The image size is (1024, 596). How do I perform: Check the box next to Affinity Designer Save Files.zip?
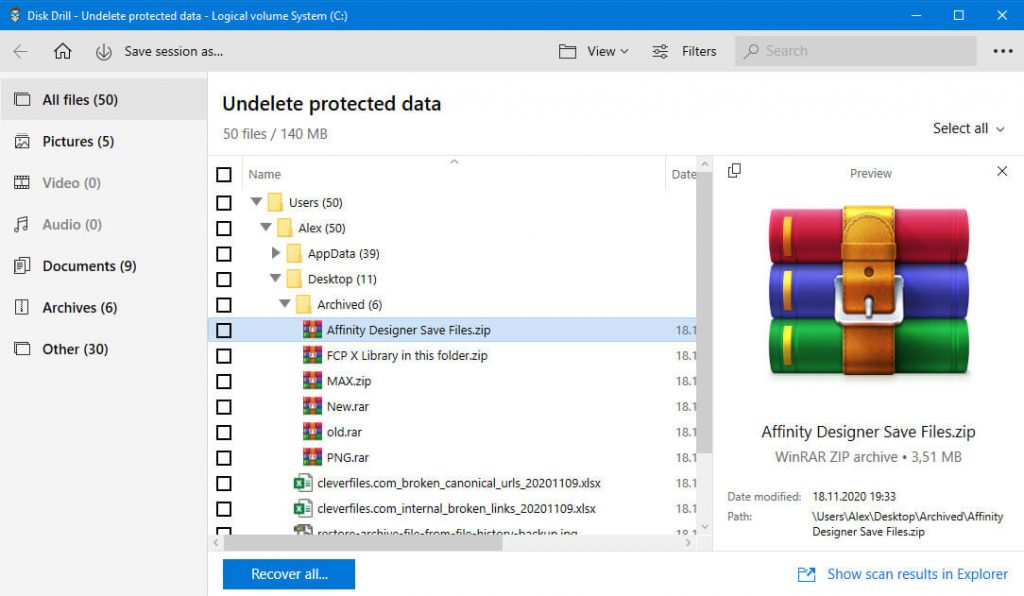pyautogui.click(x=223, y=330)
